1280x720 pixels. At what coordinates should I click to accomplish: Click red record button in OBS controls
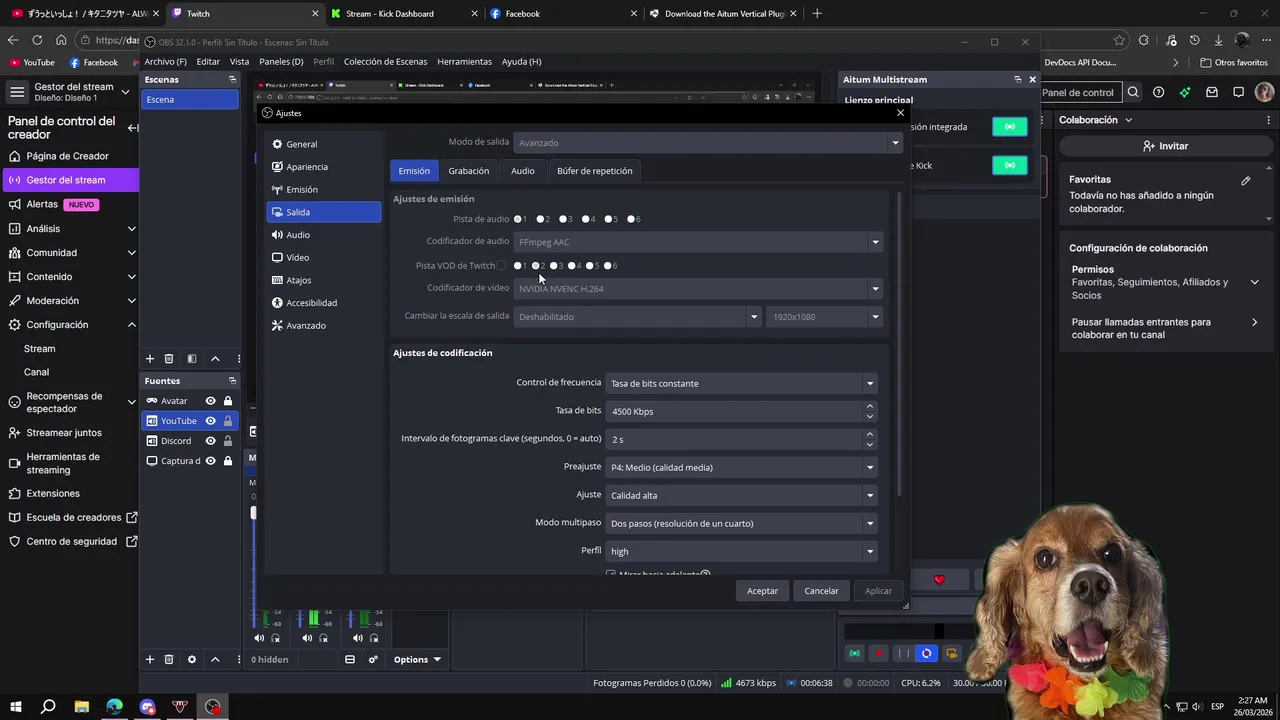879,654
